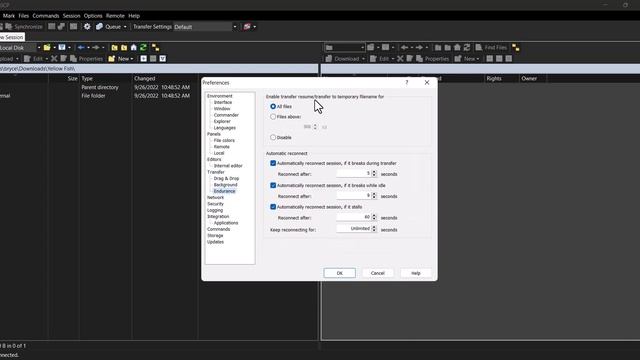The image size is (640, 360).
Task: Click the remote panel back arrow
Action: (x=404, y=48)
